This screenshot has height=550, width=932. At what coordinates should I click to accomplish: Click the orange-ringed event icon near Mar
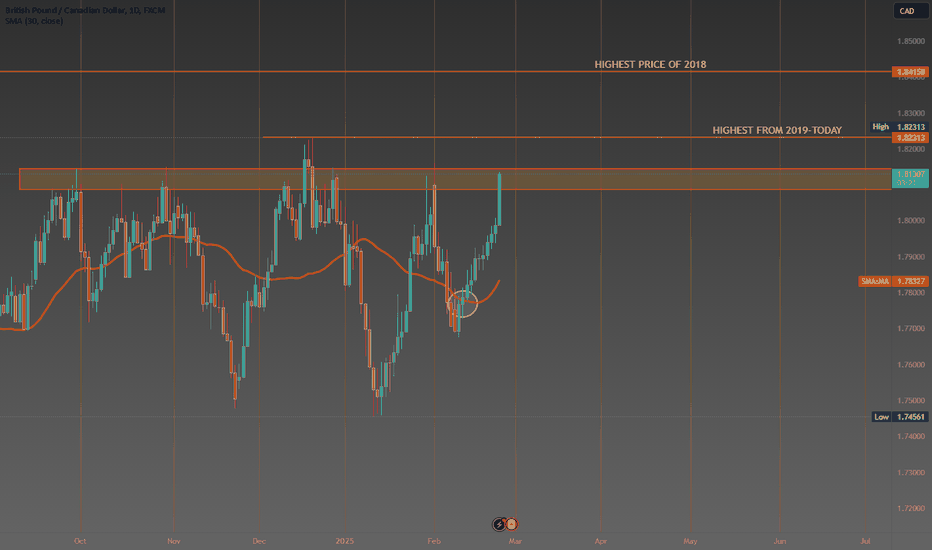(511, 524)
